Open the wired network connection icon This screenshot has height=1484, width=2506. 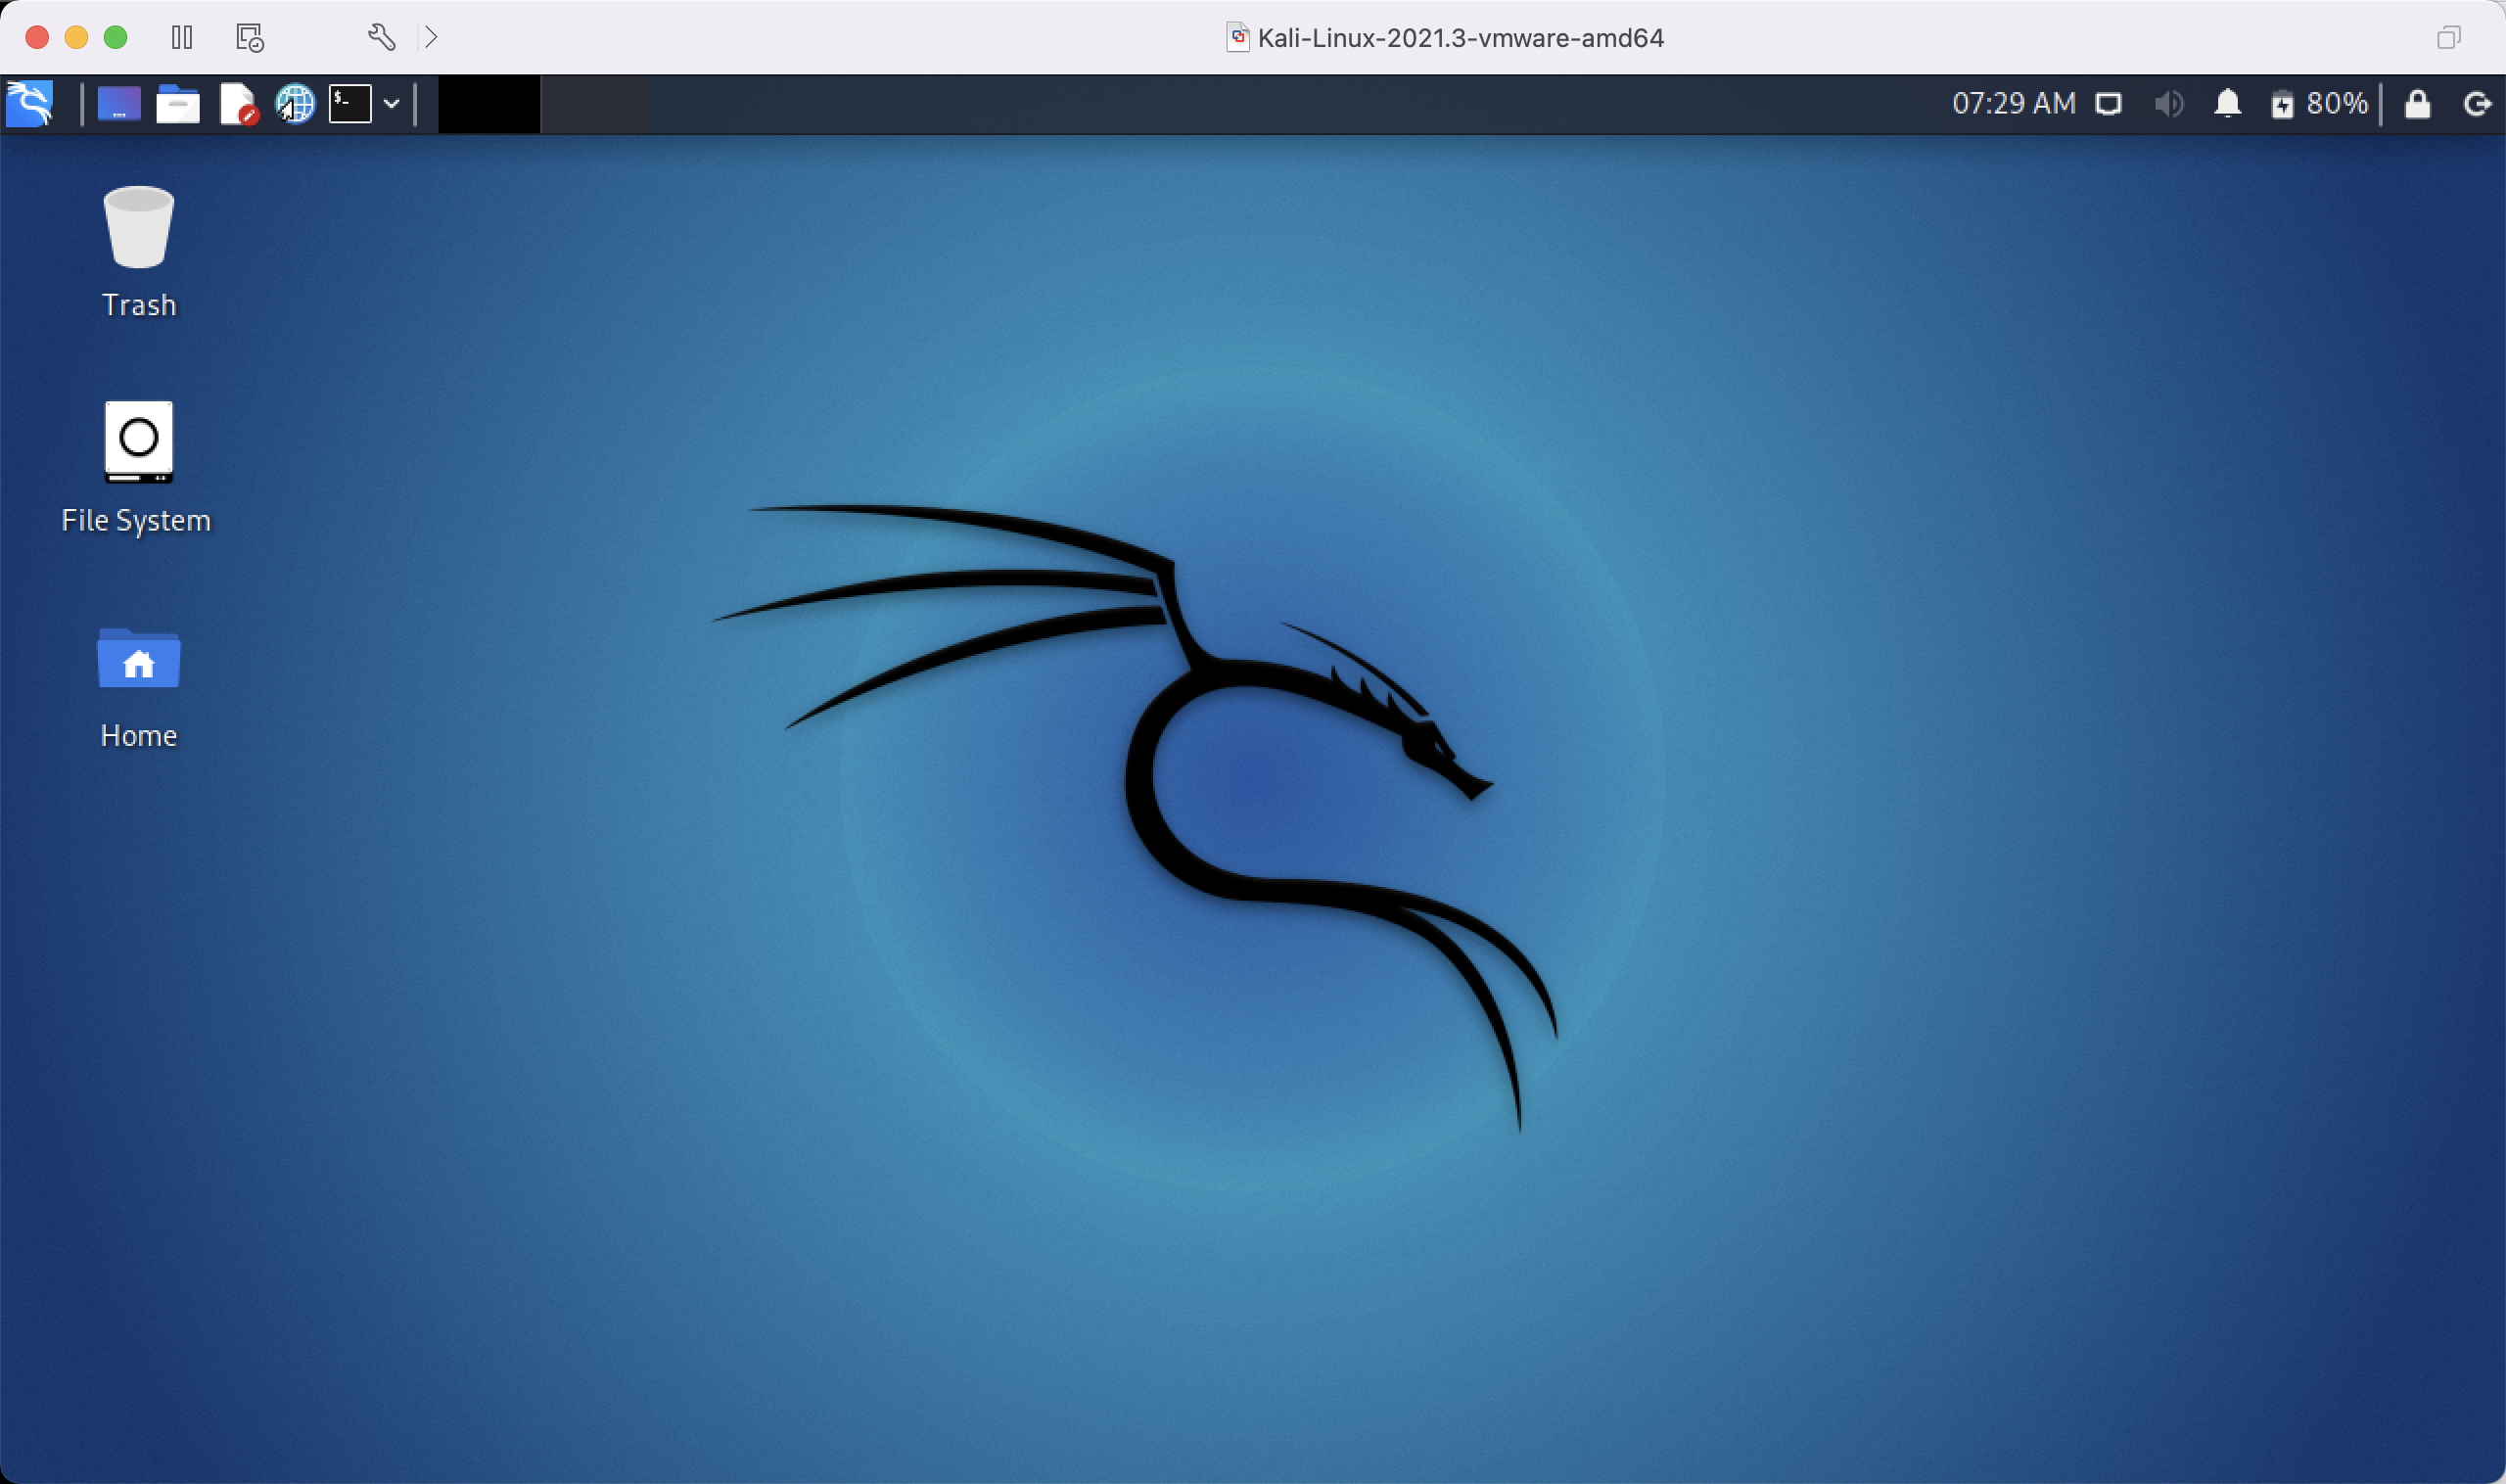pos(2108,104)
